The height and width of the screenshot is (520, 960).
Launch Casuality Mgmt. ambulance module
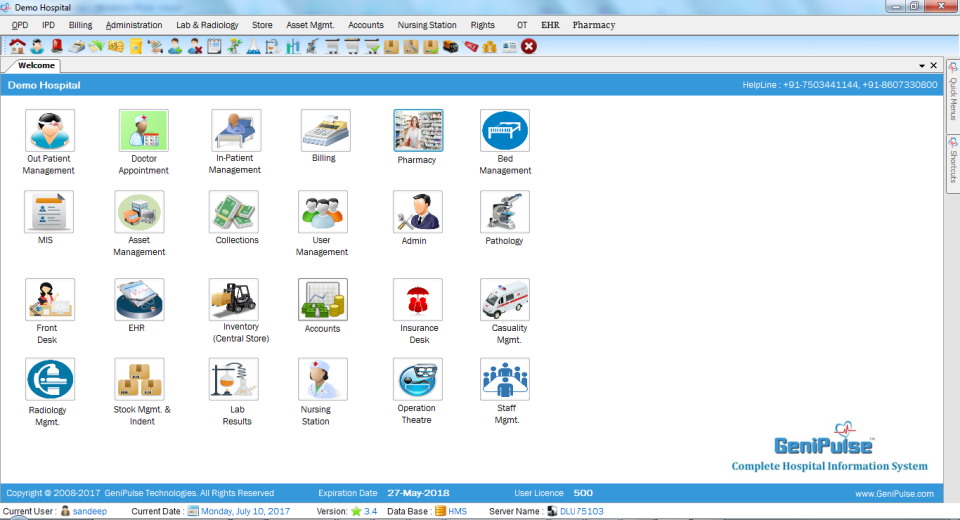click(x=504, y=300)
